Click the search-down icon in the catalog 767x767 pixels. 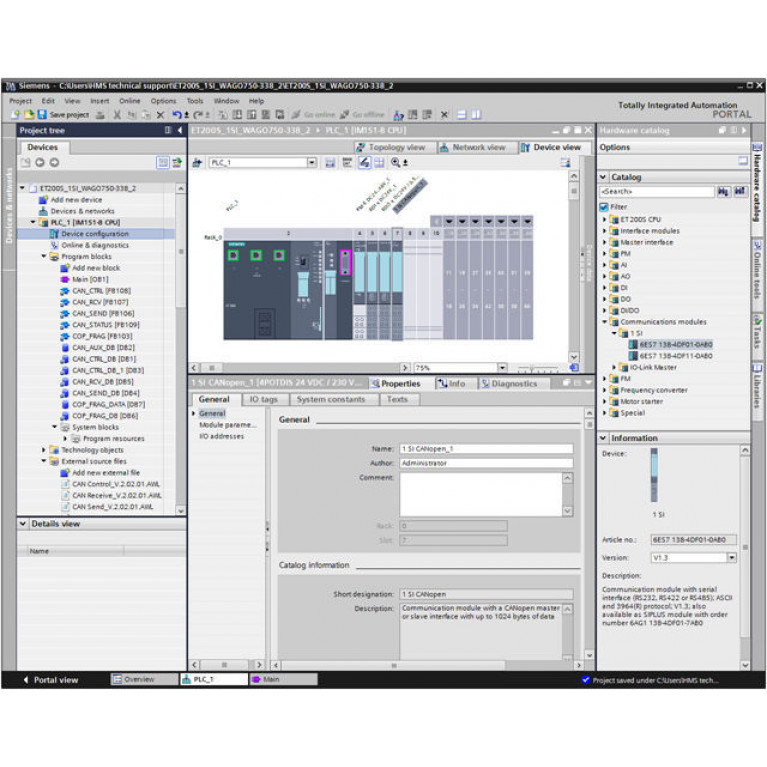point(723,192)
